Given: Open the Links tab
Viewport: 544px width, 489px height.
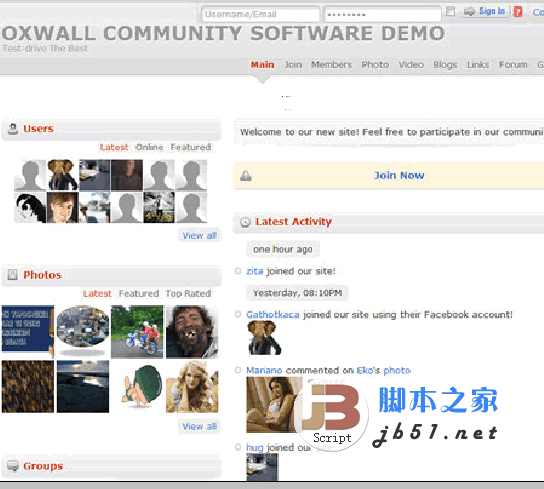Looking at the screenshot, I should click(x=478, y=65).
